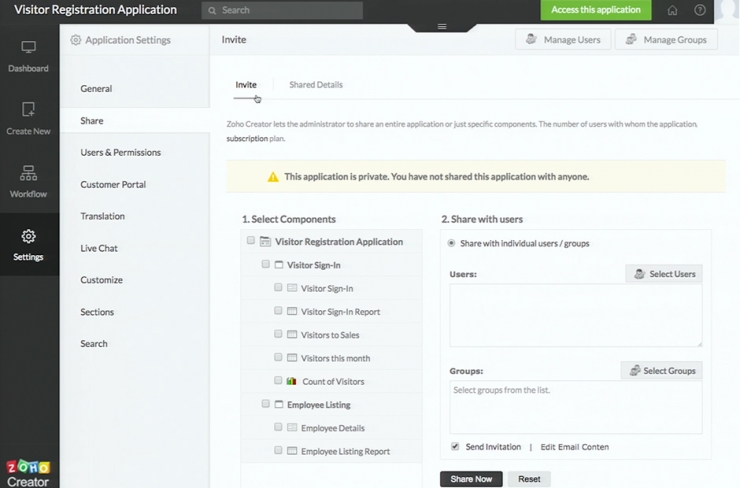
Task: Check the Visitor Sign-In Report checkbox
Action: click(278, 311)
